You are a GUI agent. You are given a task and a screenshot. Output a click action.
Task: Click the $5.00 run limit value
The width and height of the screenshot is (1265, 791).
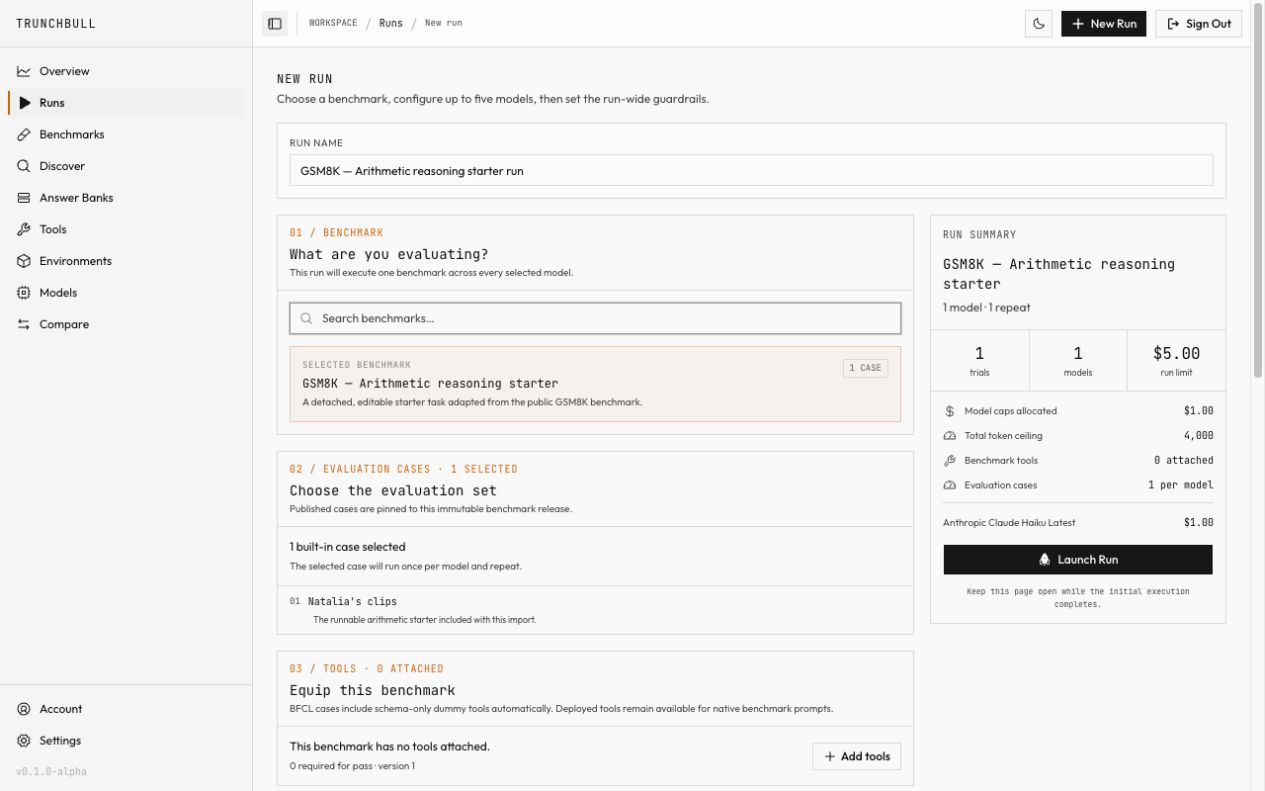(1176, 353)
